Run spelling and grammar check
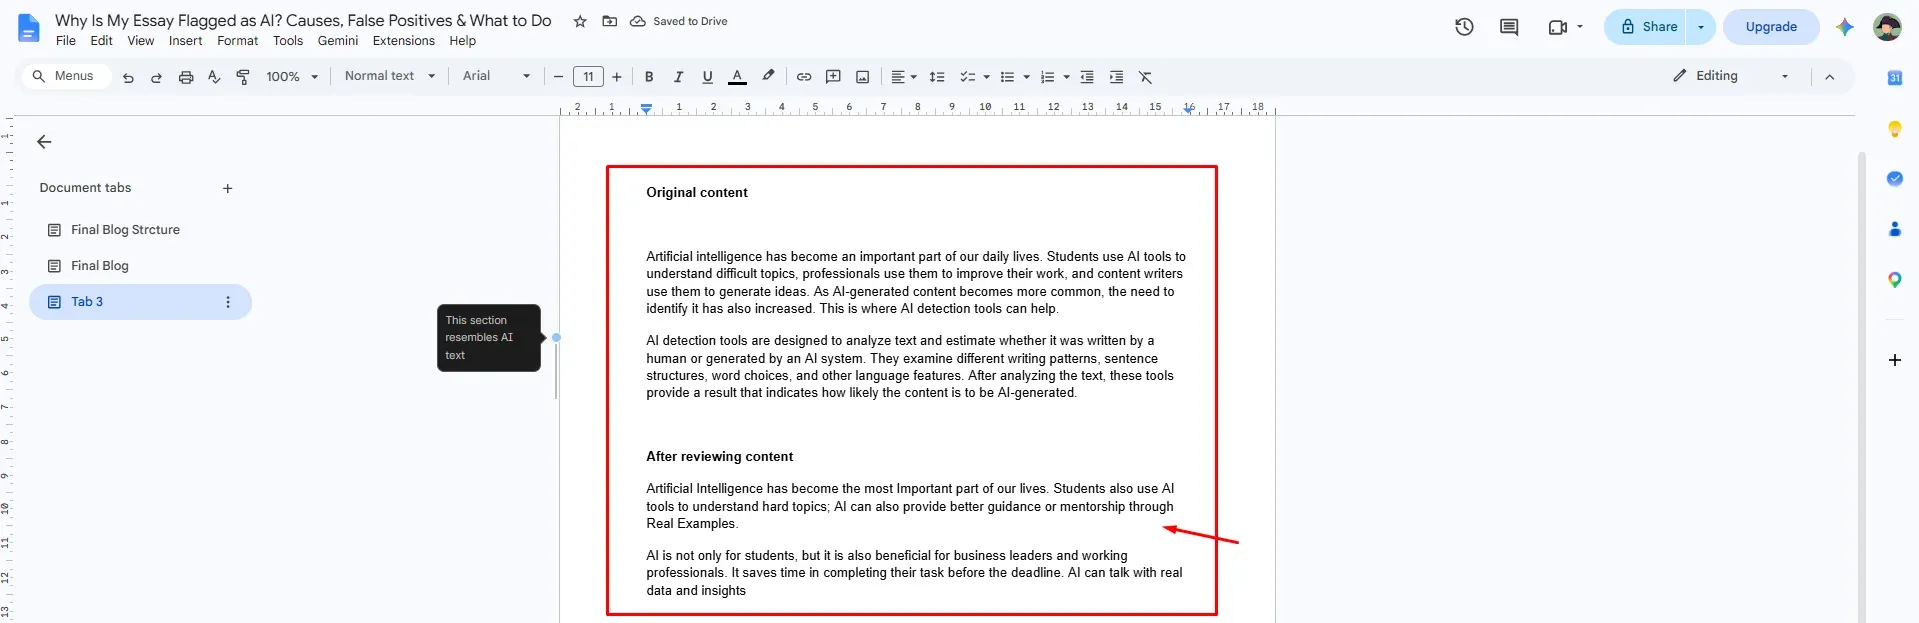 pos(214,77)
